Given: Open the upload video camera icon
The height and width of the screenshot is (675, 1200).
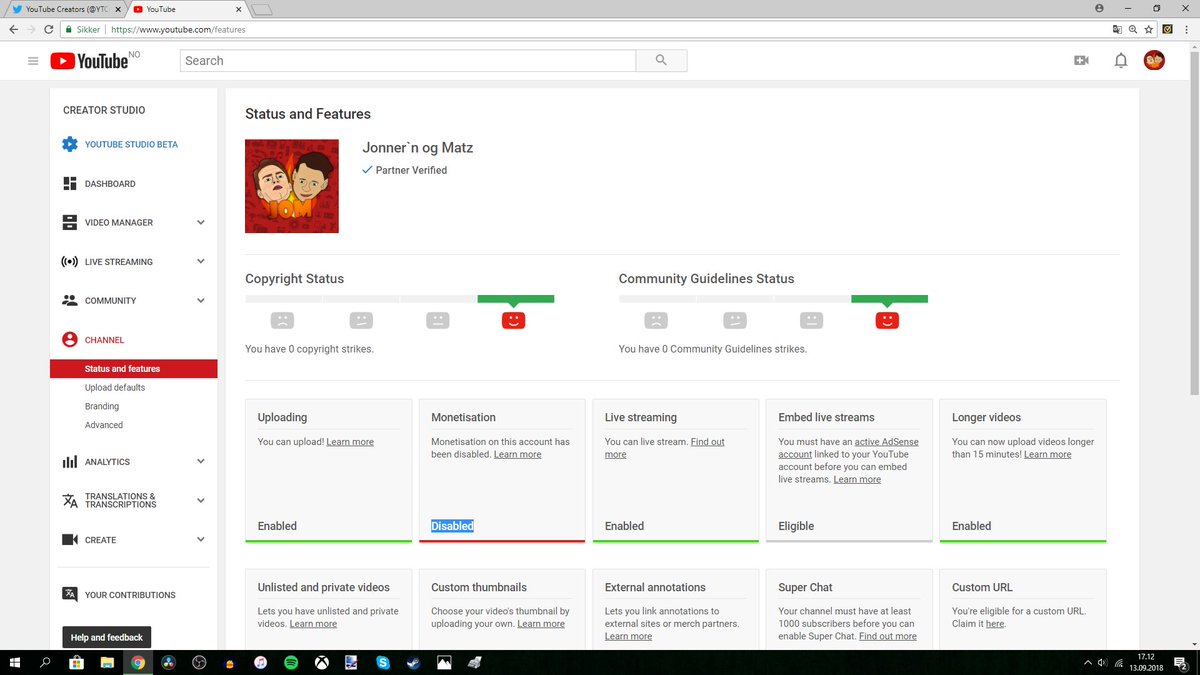Looking at the screenshot, I should click(x=1081, y=61).
